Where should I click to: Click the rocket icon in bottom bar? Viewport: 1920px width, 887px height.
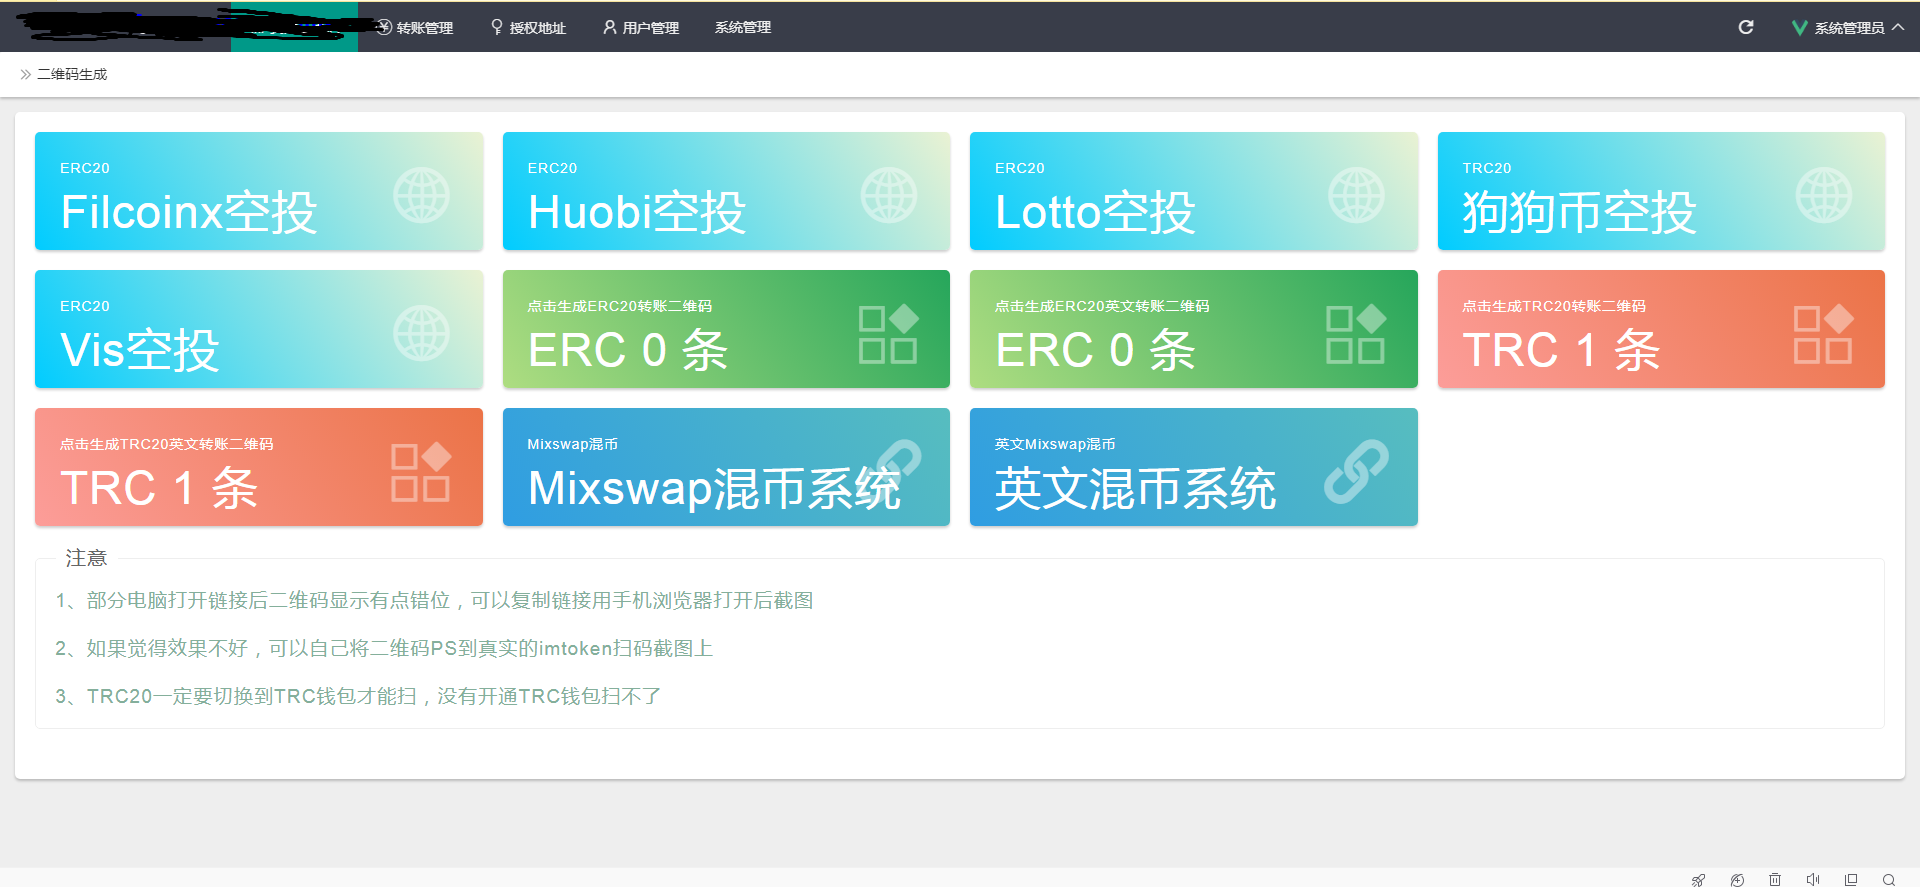coord(1698,880)
